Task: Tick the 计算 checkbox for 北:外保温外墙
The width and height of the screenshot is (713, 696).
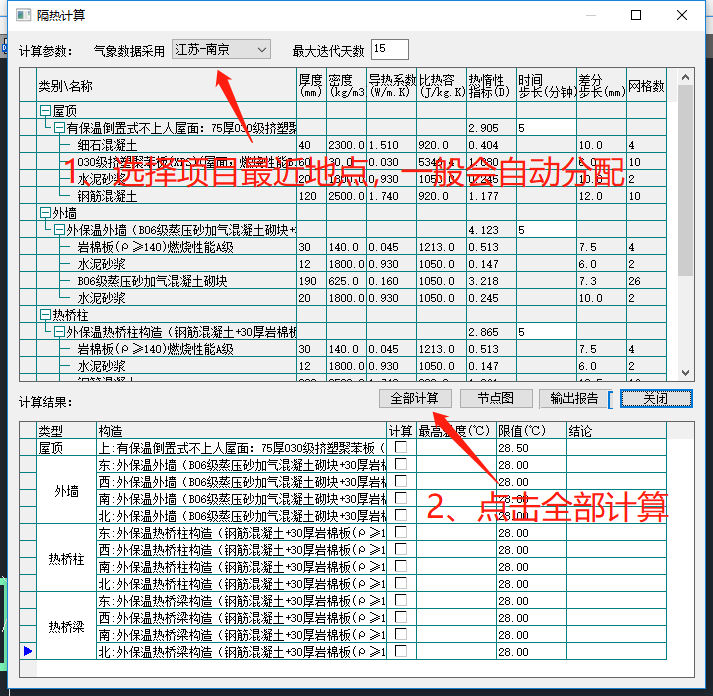Action: 401,515
